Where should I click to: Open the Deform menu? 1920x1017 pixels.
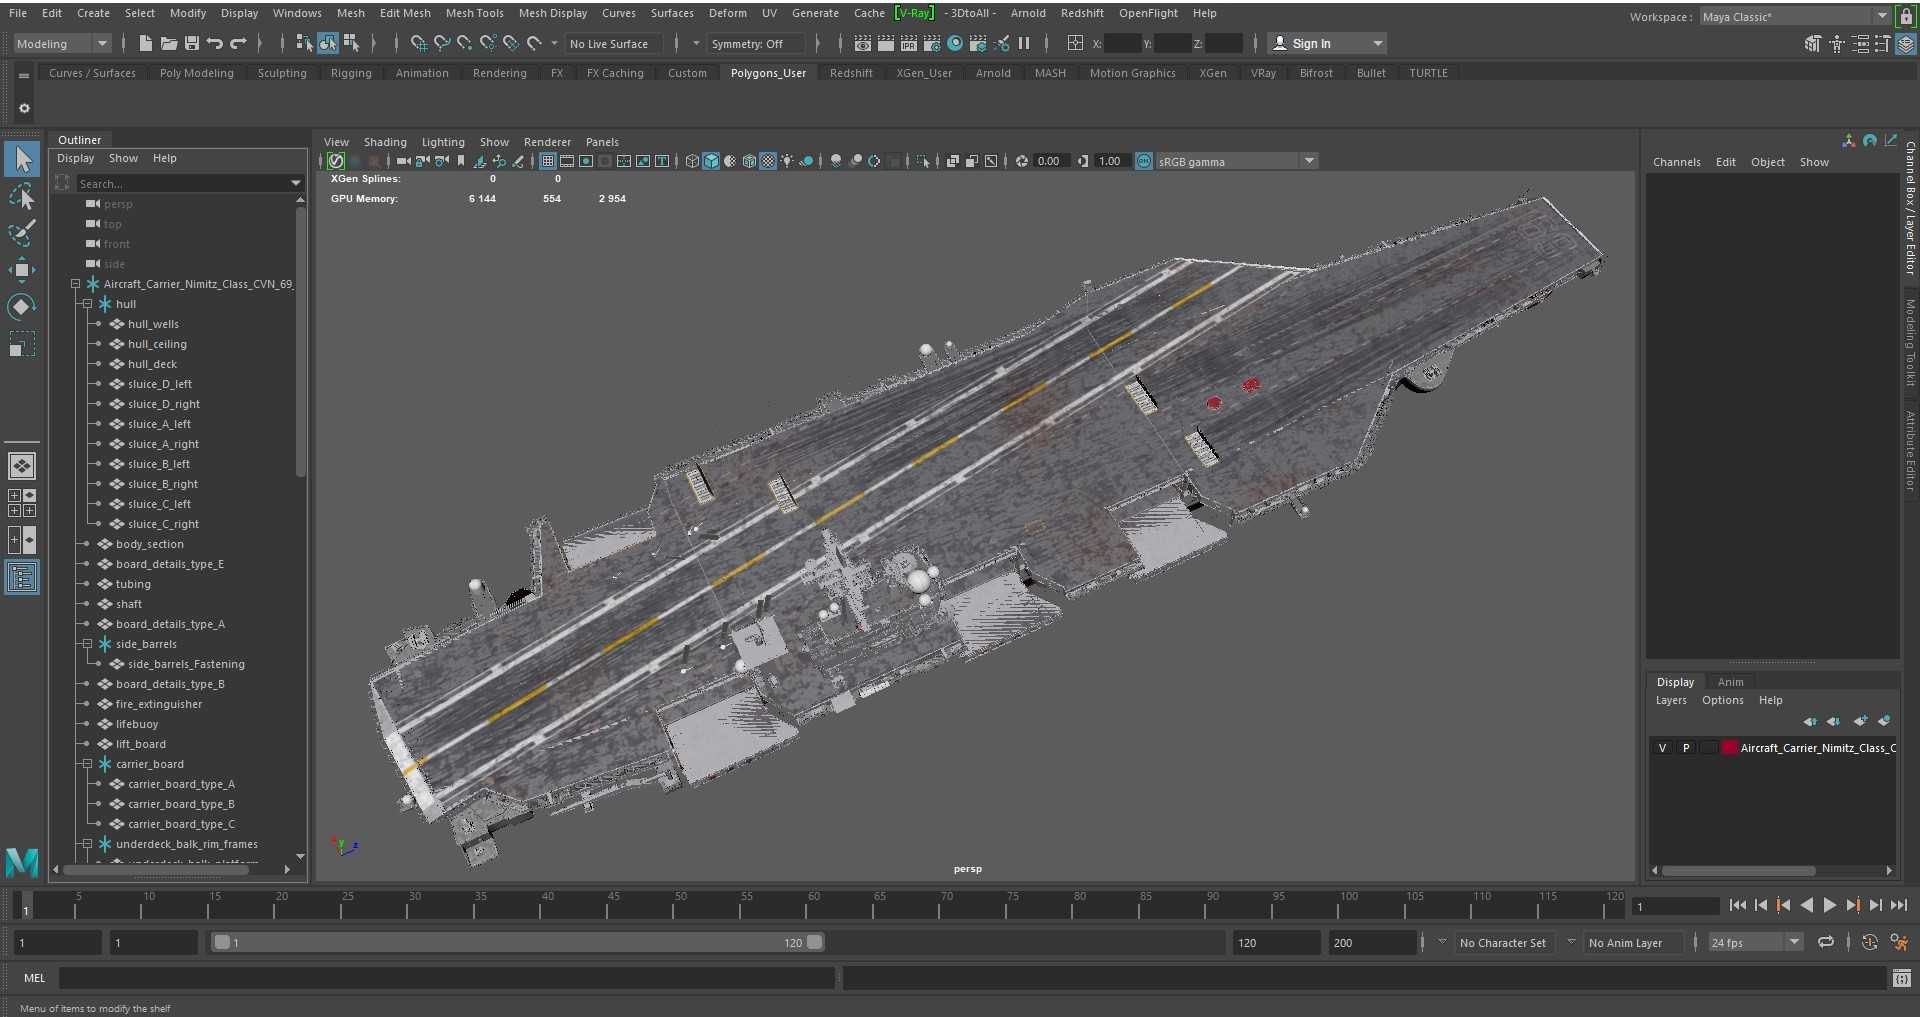tap(727, 13)
